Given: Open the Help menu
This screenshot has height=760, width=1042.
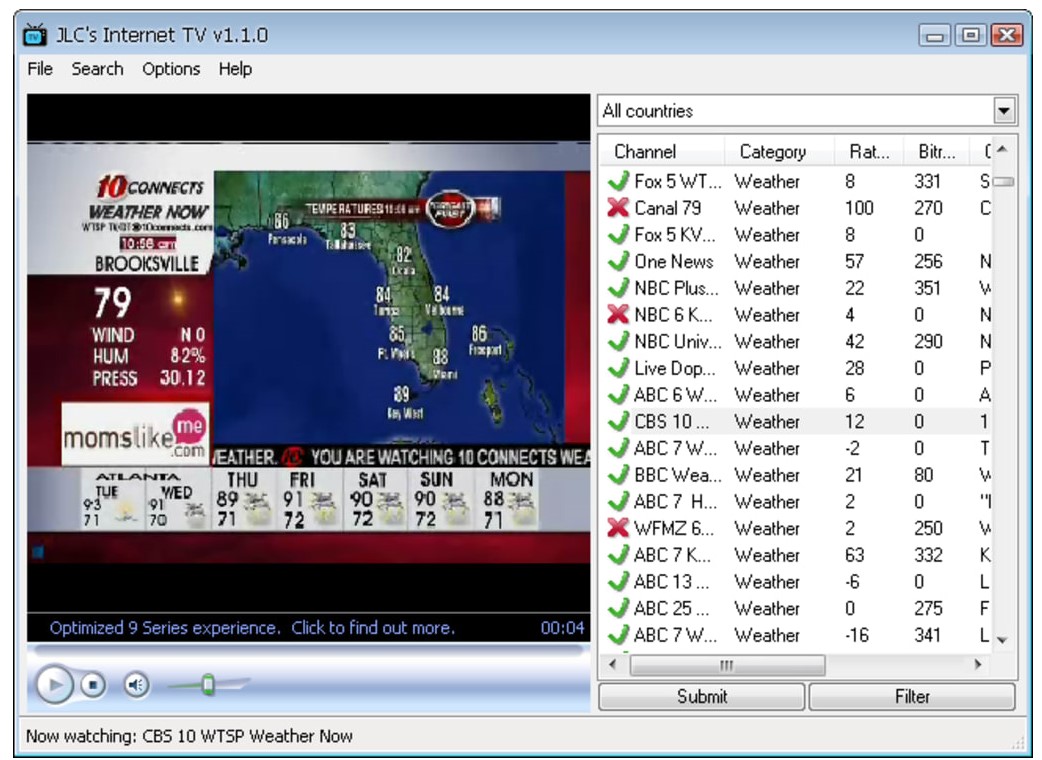Looking at the screenshot, I should (235, 68).
